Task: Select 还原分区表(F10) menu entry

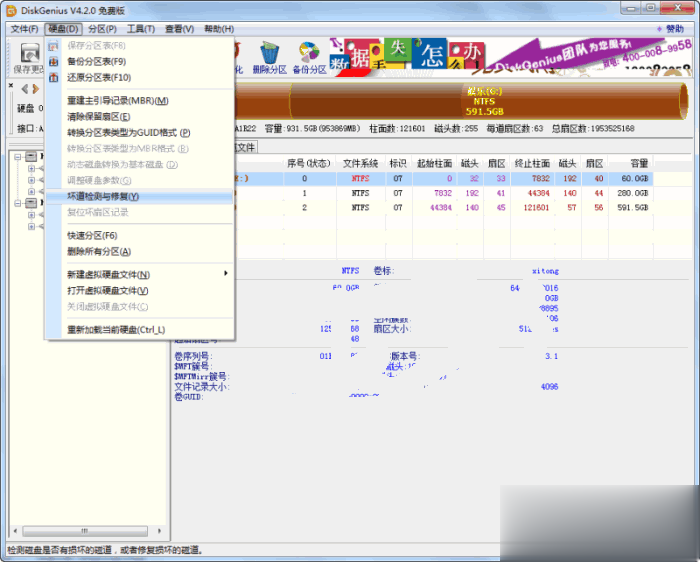Action: [x=99, y=77]
